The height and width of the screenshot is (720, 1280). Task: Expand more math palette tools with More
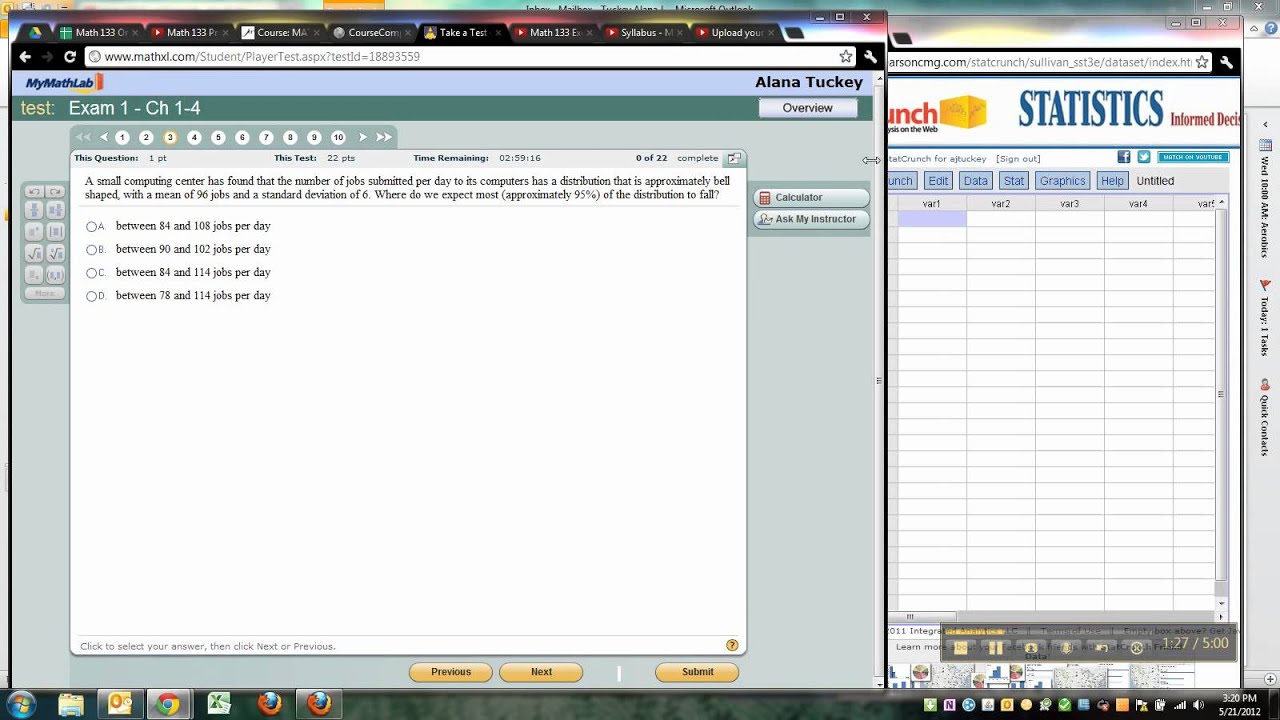point(45,294)
